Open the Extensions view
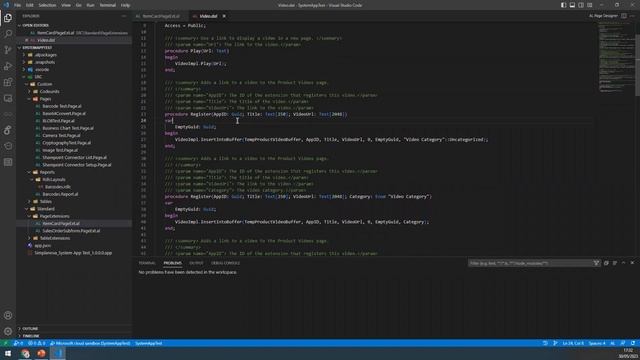The image size is (640, 360). point(8,82)
